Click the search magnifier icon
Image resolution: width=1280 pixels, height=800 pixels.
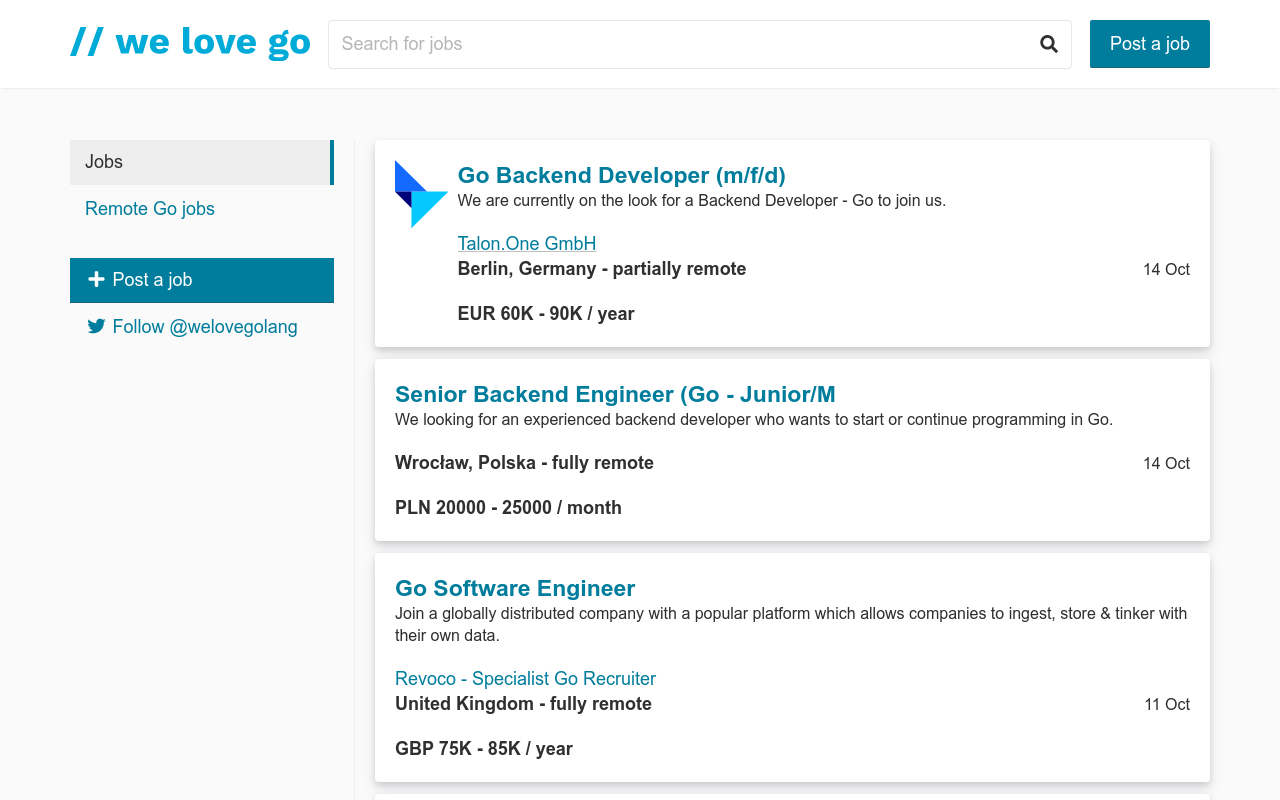click(1048, 44)
